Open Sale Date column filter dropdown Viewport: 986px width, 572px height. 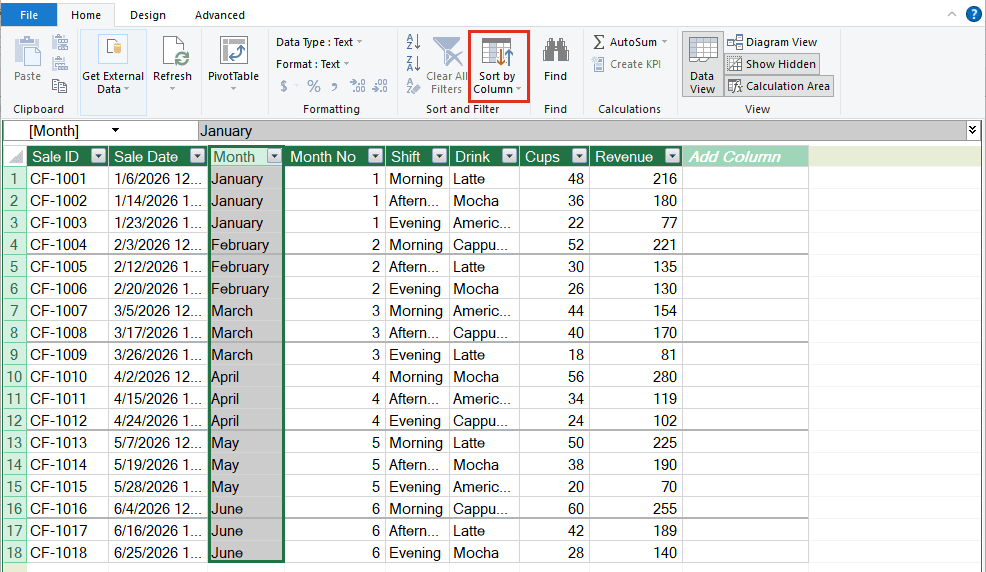coord(197,156)
